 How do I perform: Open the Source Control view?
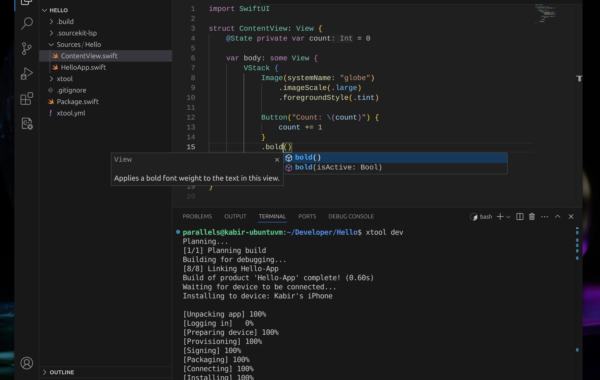(x=27, y=49)
